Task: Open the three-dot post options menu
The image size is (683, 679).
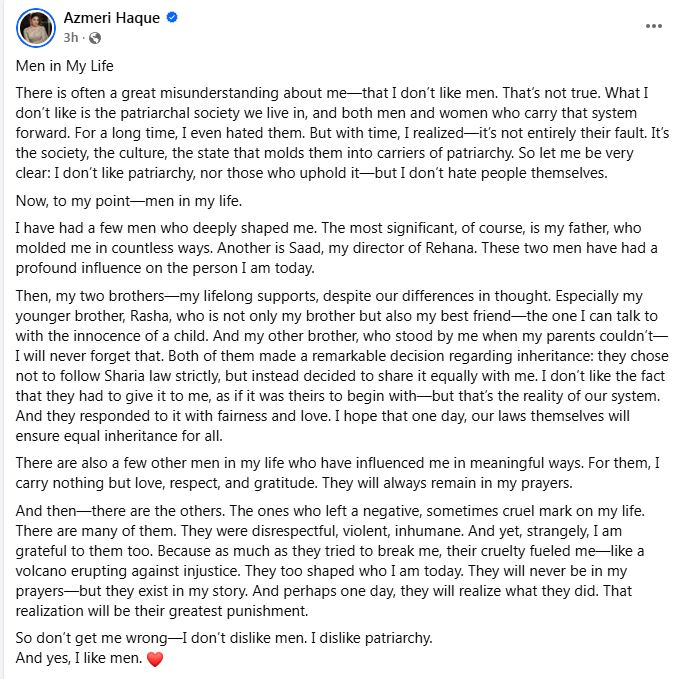Action: coord(654,26)
